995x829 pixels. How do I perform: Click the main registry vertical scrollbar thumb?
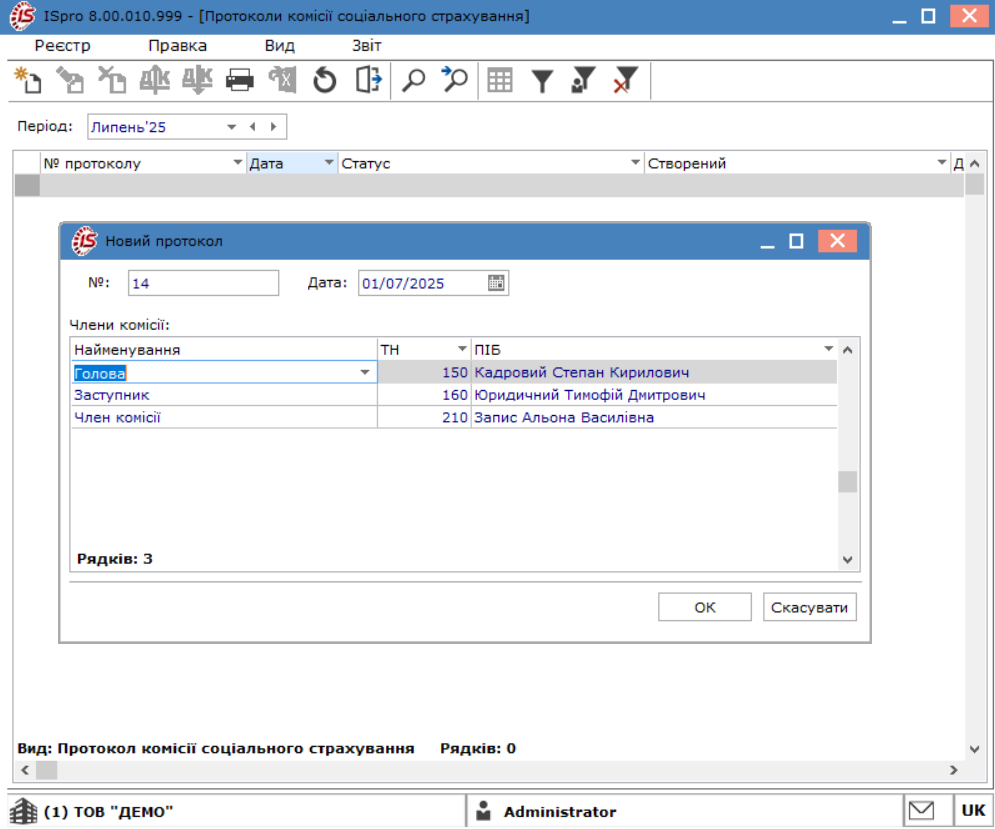974,184
